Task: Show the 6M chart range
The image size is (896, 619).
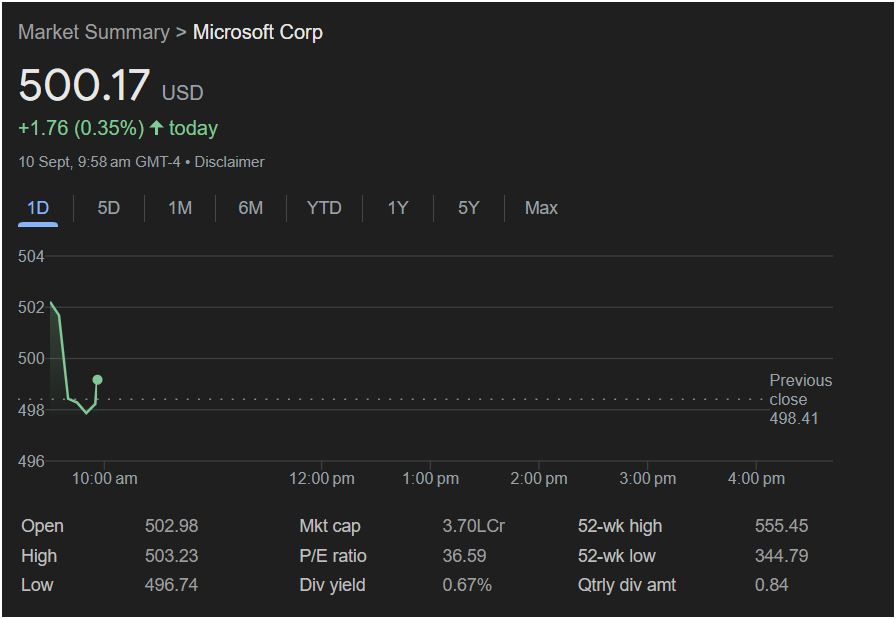Action: click(x=251, y=208)
